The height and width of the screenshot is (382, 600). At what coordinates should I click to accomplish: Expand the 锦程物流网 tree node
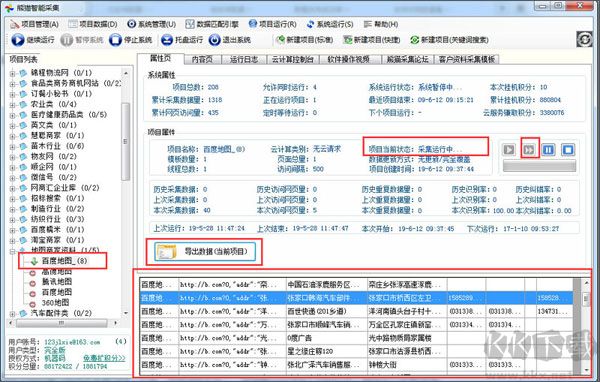tap(12, 73)
